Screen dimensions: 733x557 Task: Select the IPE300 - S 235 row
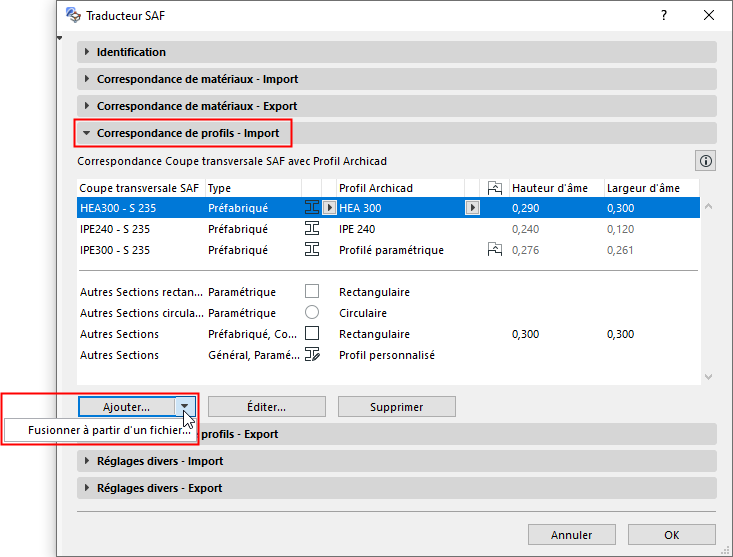388,250
